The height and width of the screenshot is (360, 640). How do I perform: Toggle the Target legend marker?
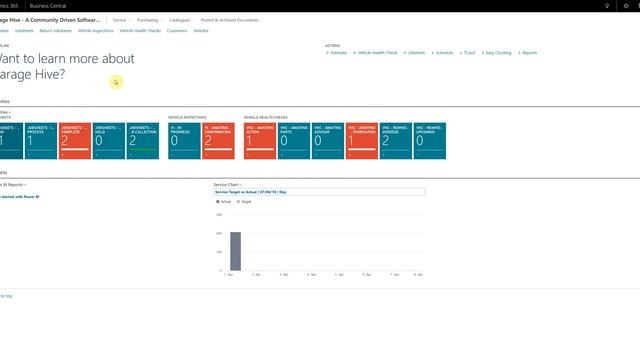click(x=238, y=202)
